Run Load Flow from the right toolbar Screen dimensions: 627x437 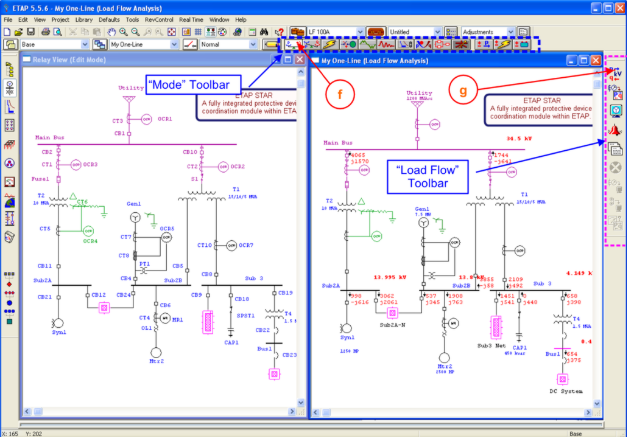coord(616,72)
